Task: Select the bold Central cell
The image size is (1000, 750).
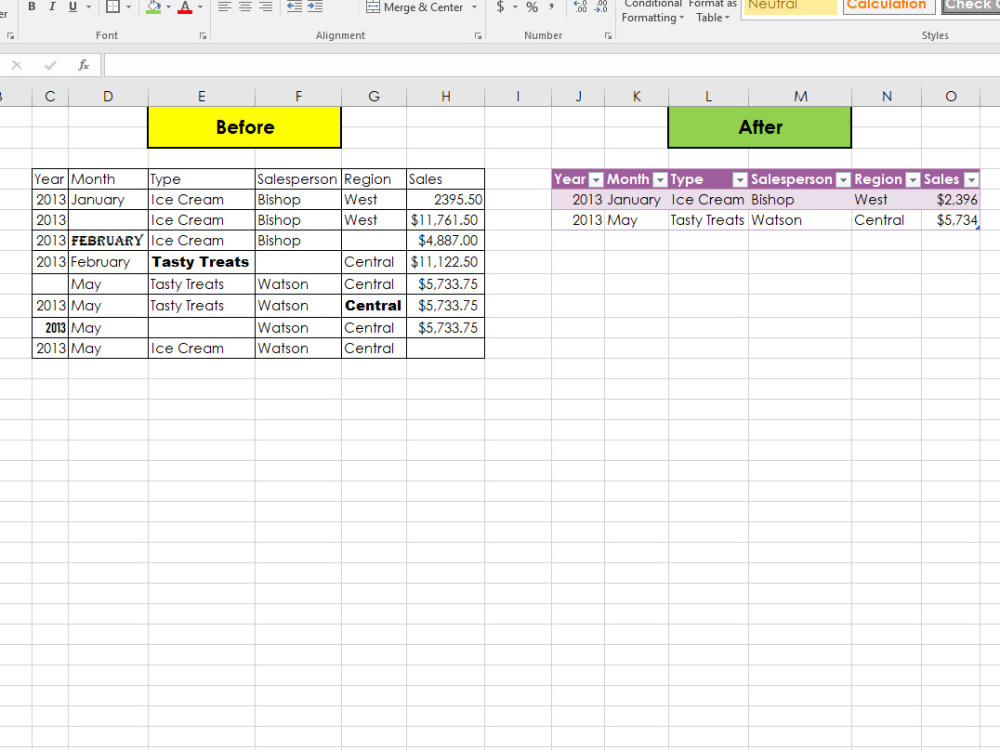Action: tap(374, 305)
